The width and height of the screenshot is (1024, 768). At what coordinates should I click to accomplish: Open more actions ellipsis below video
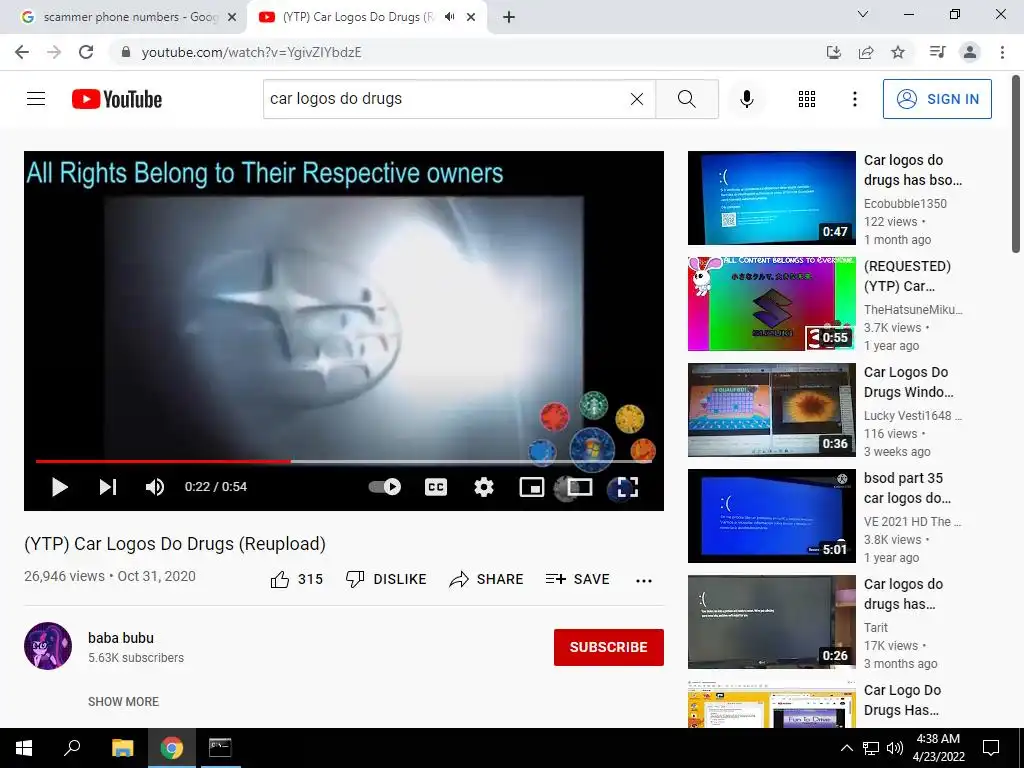[644, 580]
